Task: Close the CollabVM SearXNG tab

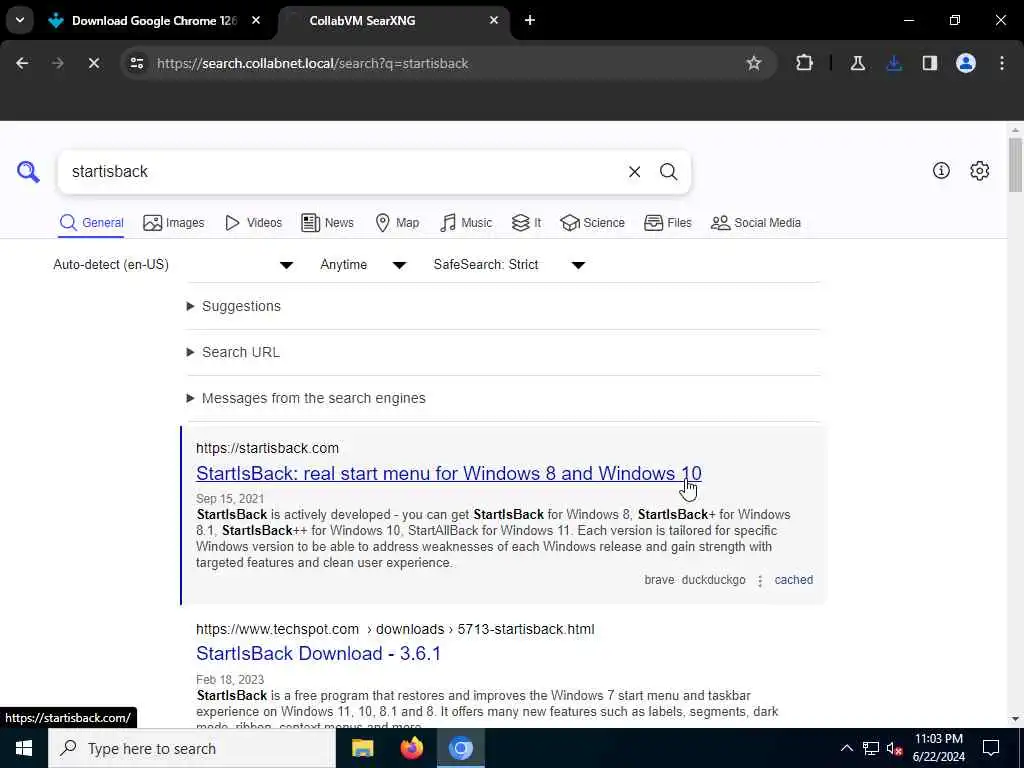Action: pos(494,20)
